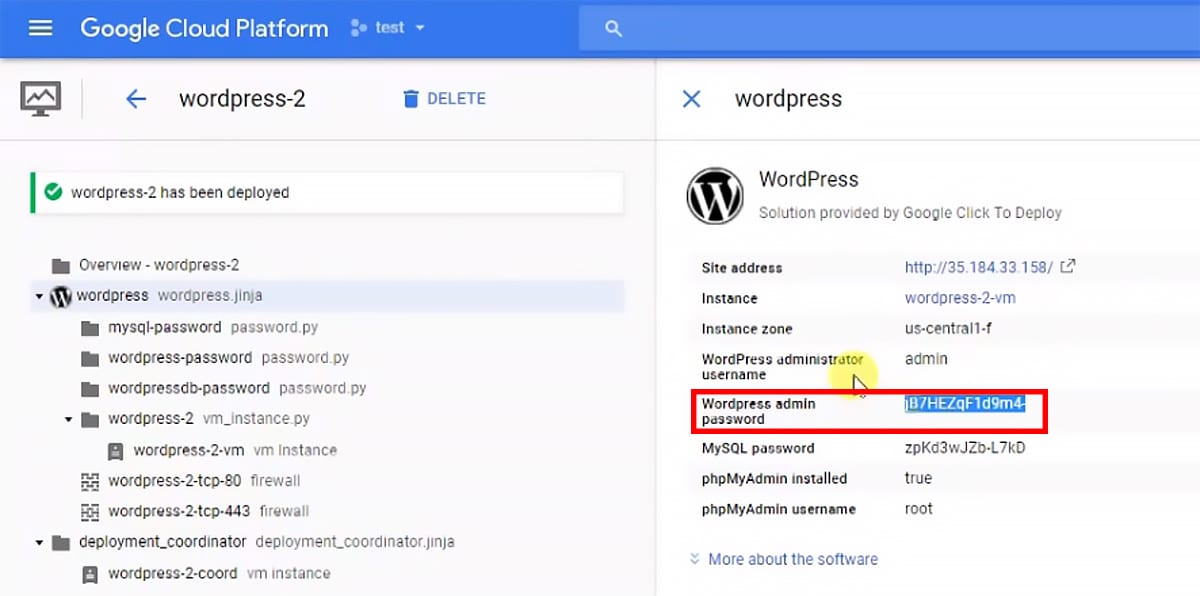Screen dimensions: 1200x596
Task: Open the wordpress-2-vm instance link
Action: point(960,298)
